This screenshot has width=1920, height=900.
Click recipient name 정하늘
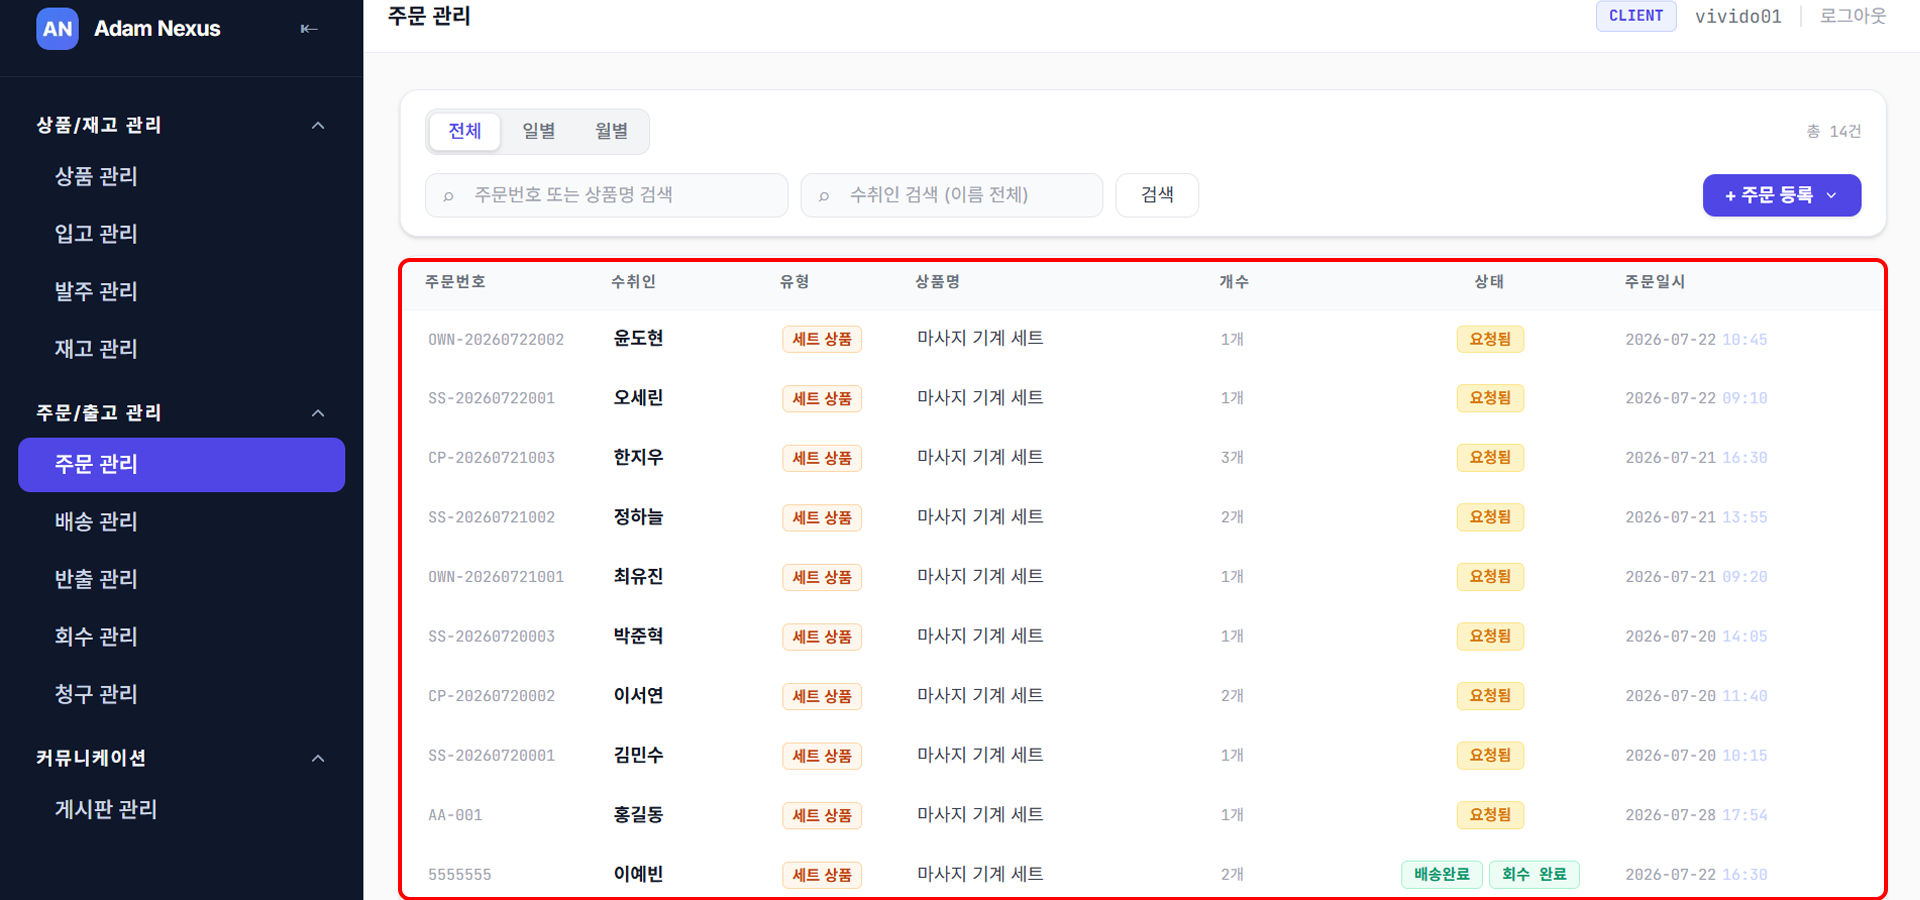click(638, 517)
